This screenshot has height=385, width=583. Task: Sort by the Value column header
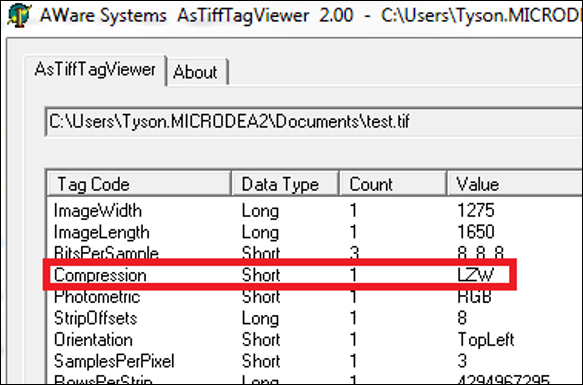(x=515, y=184)
